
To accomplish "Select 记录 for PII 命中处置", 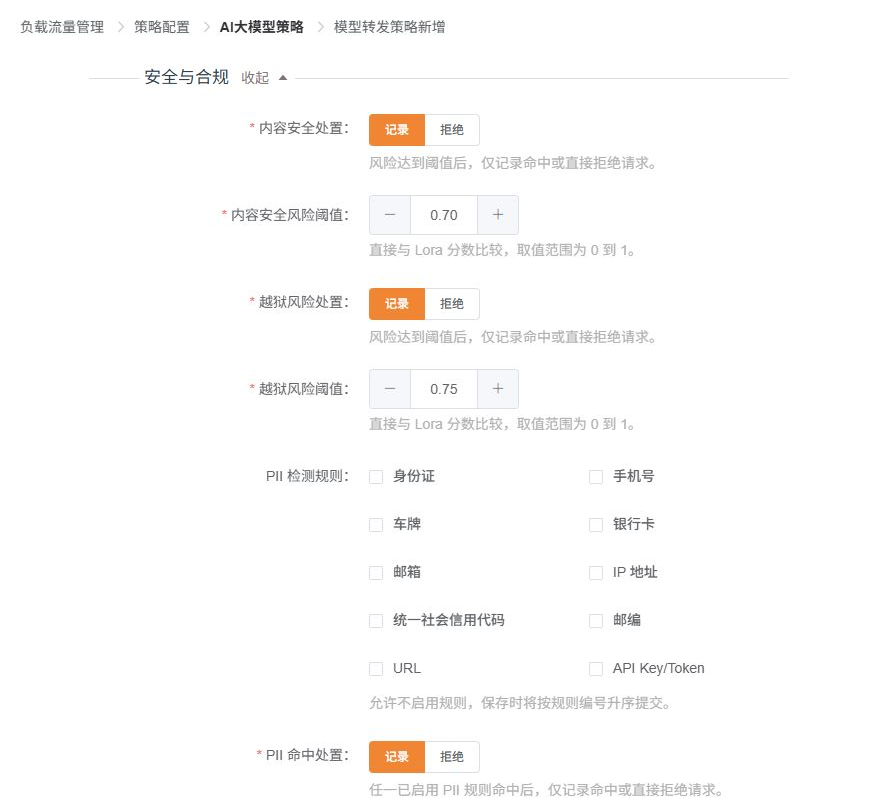I will tap(397, 757).
